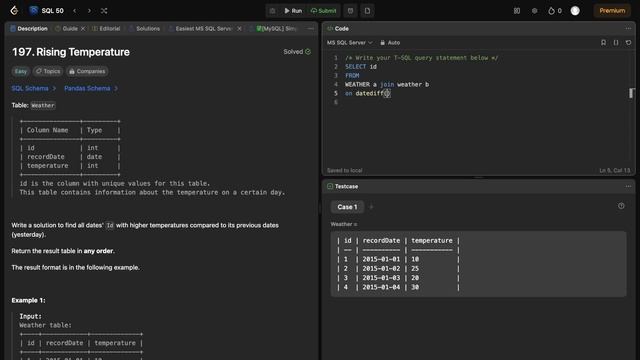The width and height of the screenshot is (640, 360).
Task: Open the SQL 50 study plan
Action: (47, 11)
